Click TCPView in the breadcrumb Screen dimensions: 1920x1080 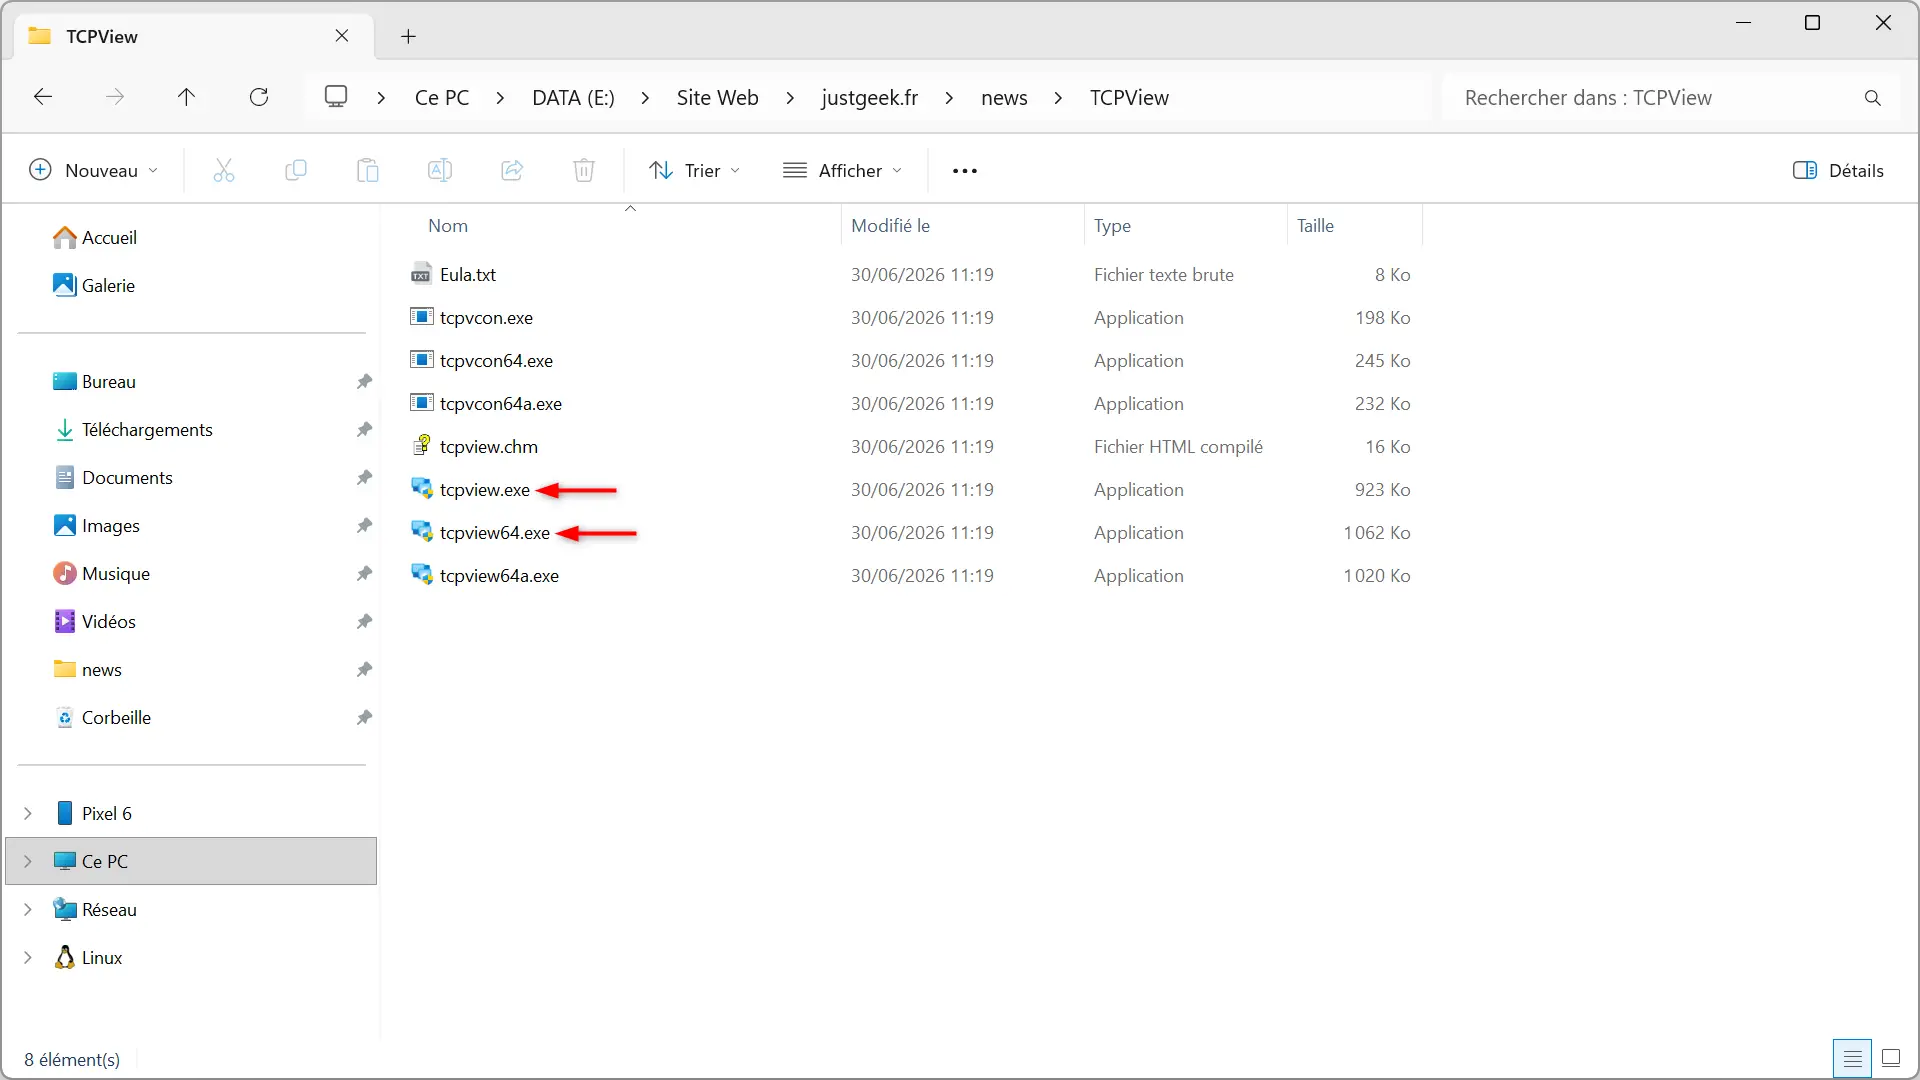tap(1129, 98)
